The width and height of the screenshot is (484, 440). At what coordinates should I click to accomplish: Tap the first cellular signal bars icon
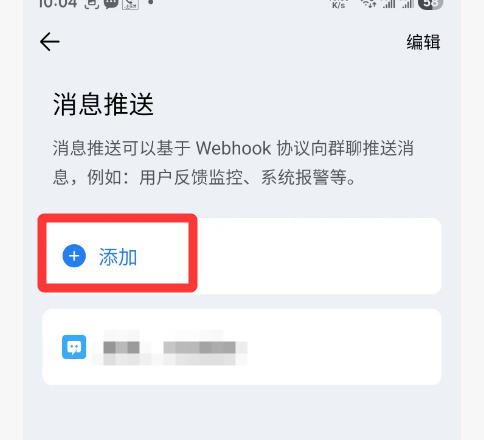point(389,3)
